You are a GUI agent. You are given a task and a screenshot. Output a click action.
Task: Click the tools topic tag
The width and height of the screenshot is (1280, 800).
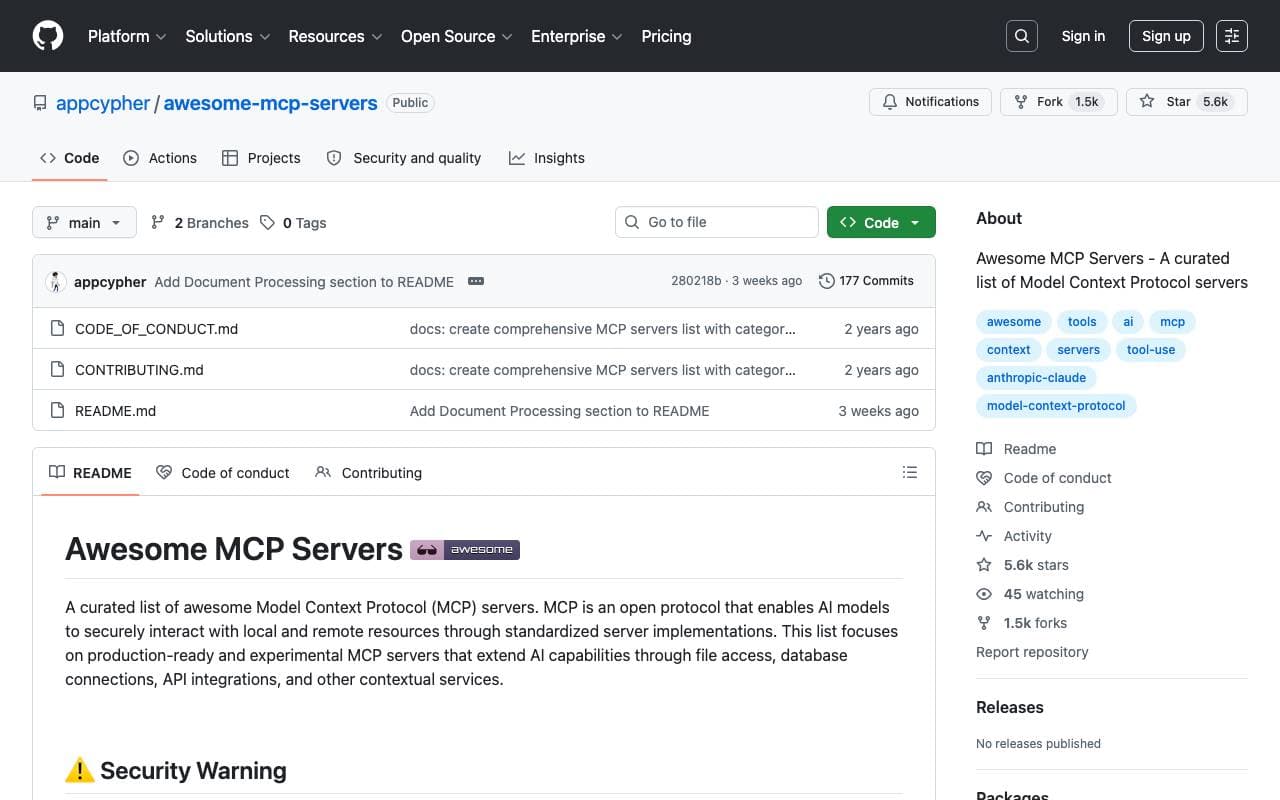tap(1082, 322)
